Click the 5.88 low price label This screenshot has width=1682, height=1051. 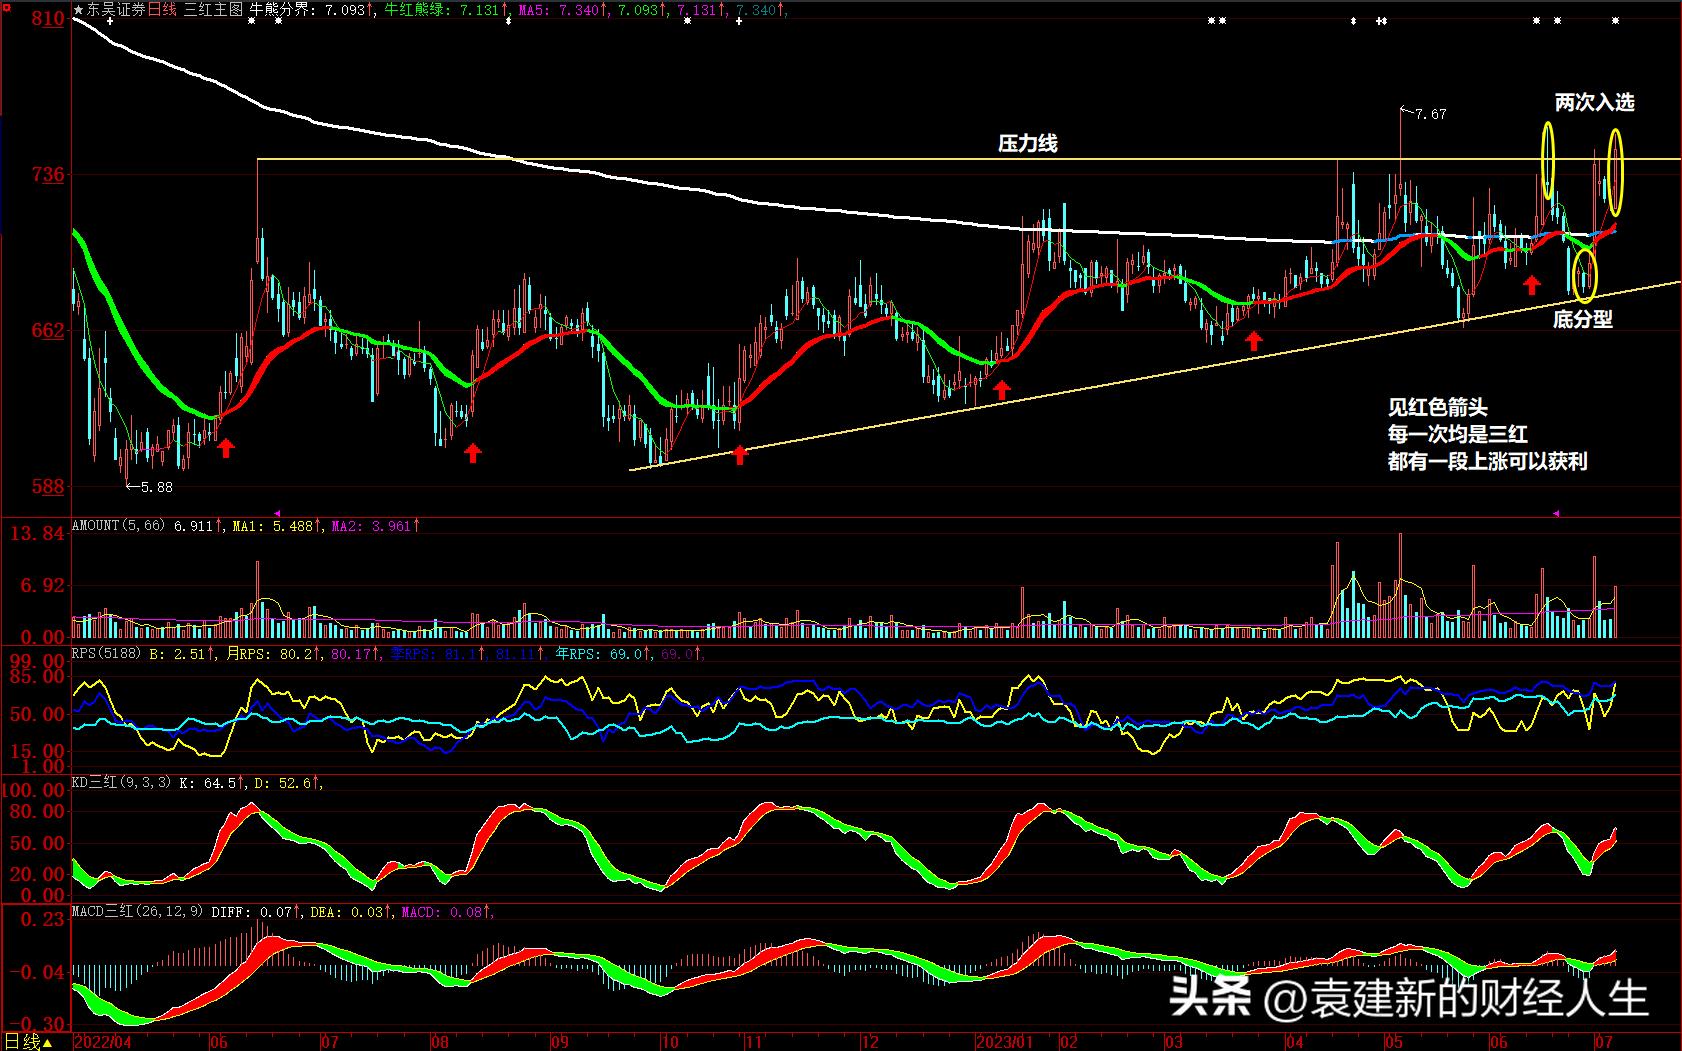157,487
